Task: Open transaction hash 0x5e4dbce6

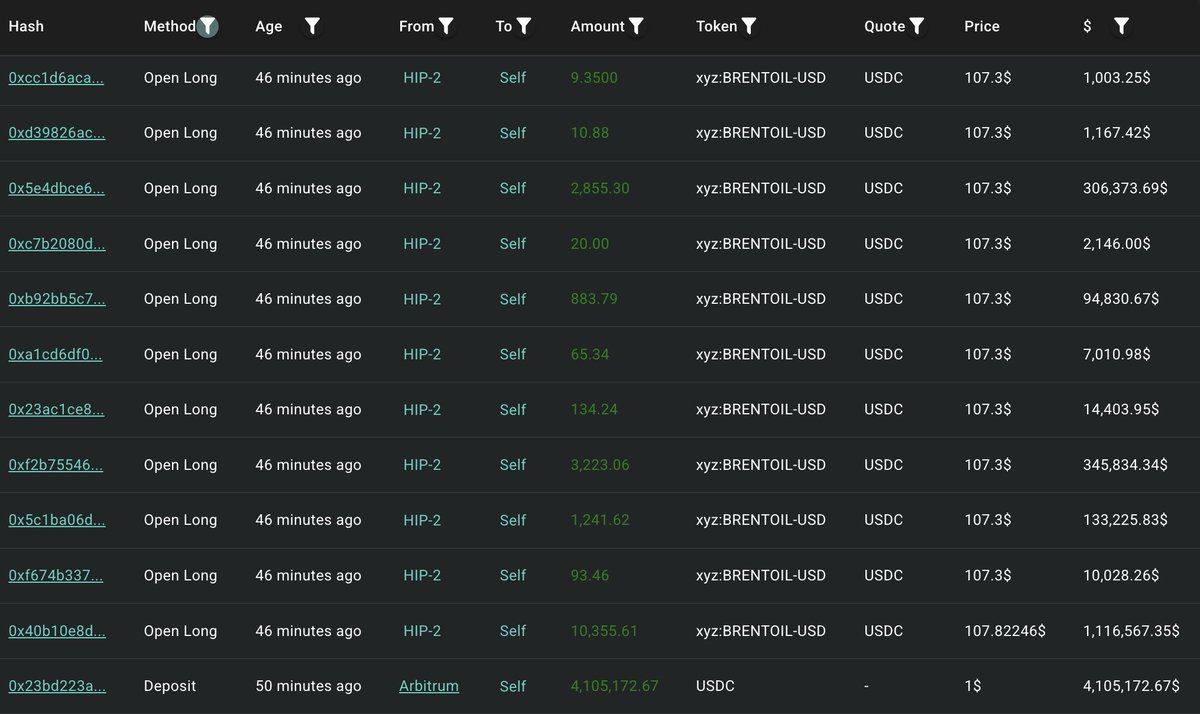Action: [56, 189]
